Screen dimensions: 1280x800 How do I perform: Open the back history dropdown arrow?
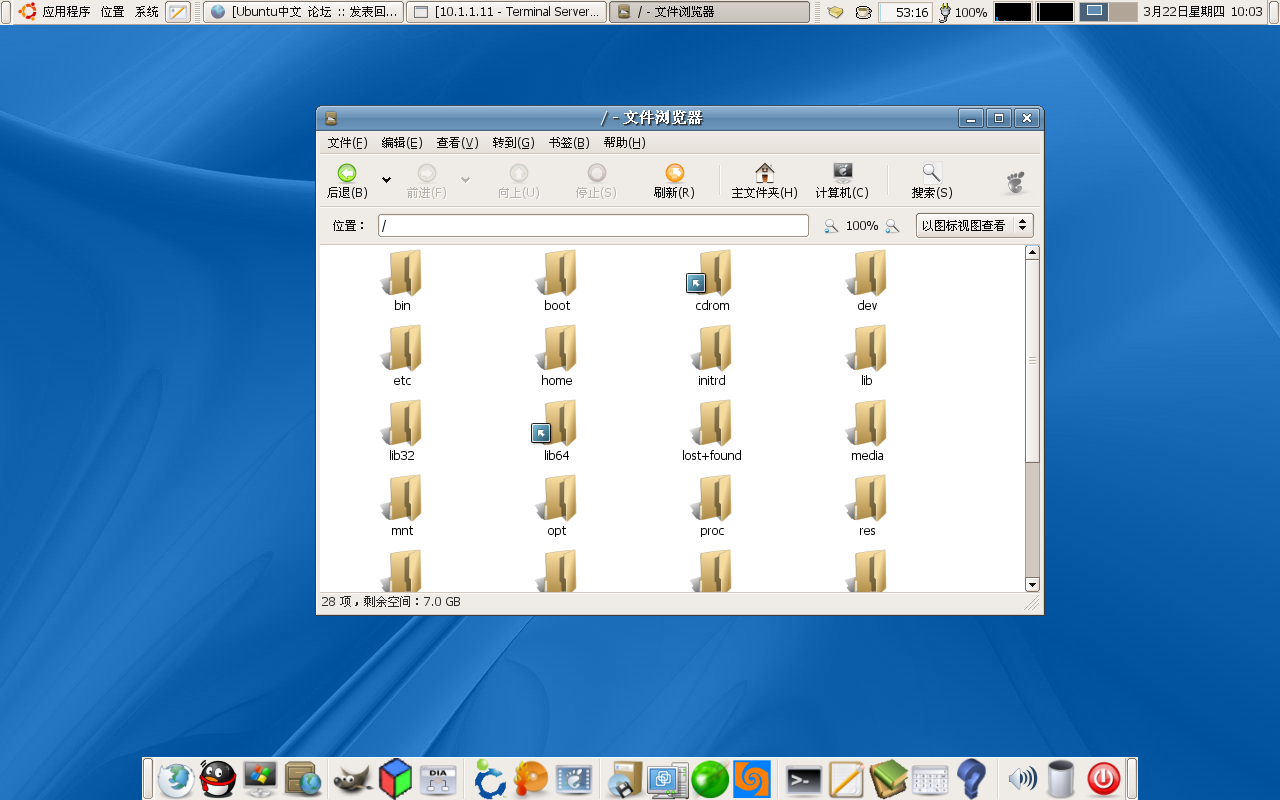pos(386,180)
